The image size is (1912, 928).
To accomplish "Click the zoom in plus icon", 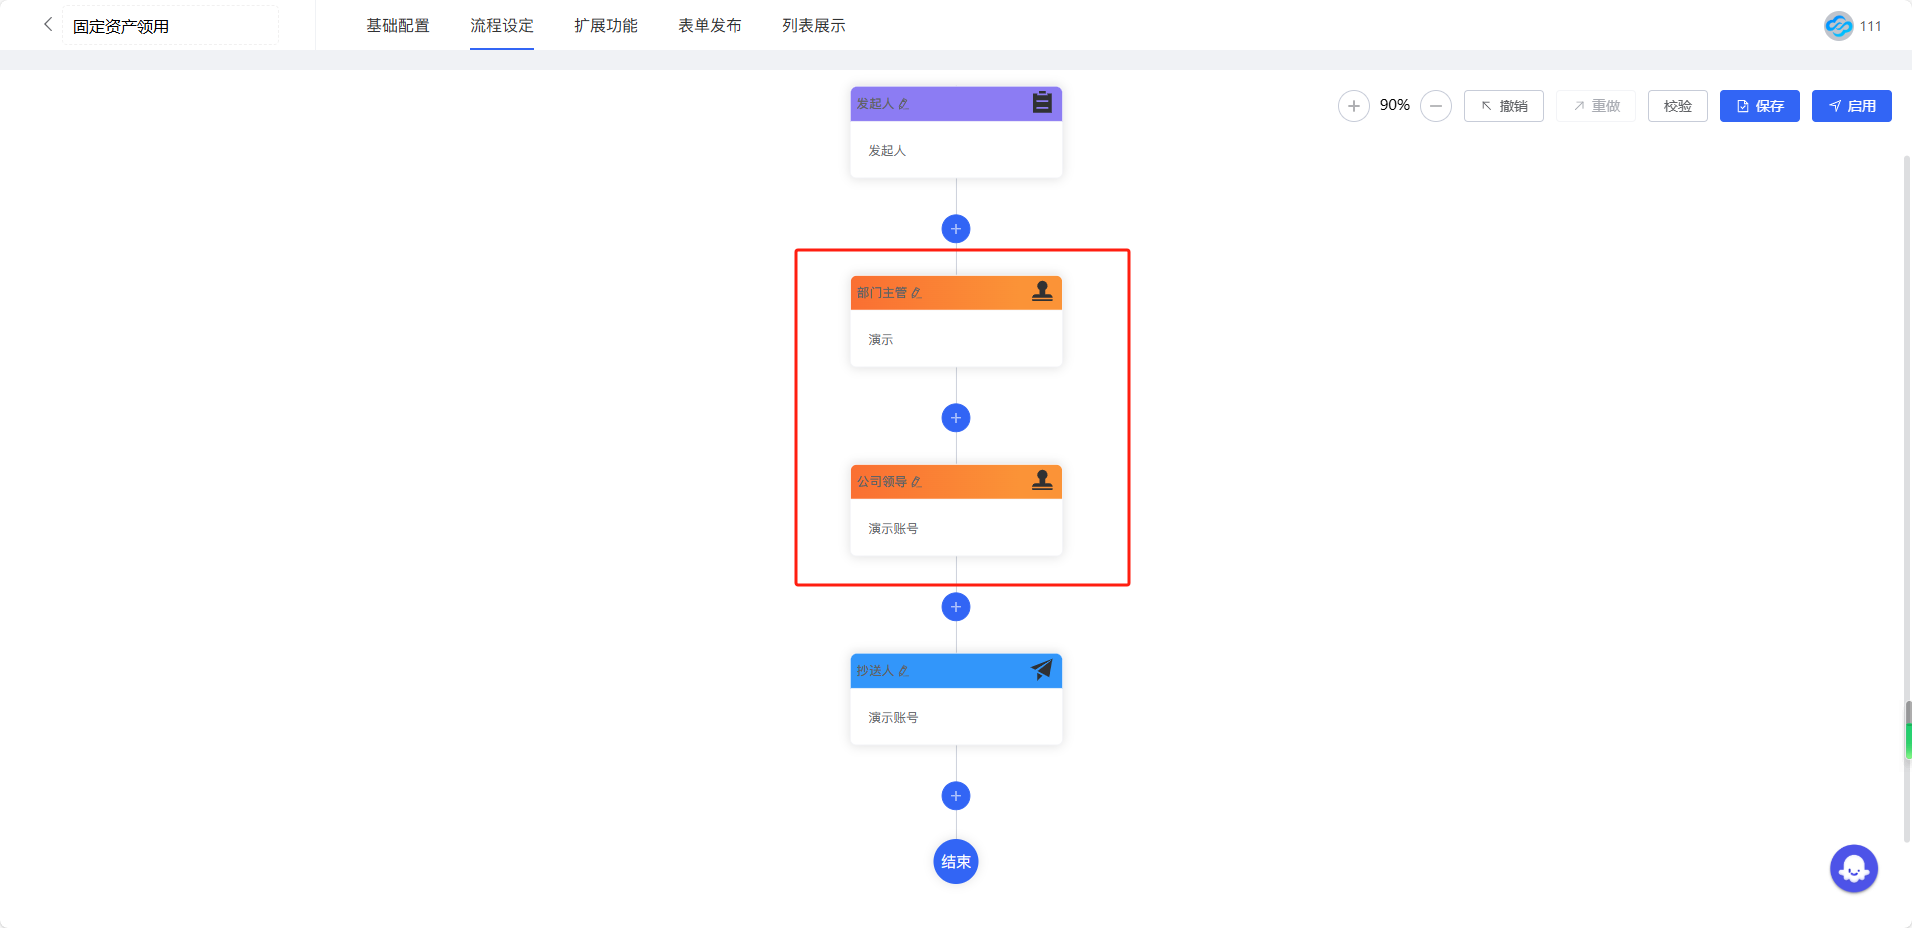I will [1353, 106].
